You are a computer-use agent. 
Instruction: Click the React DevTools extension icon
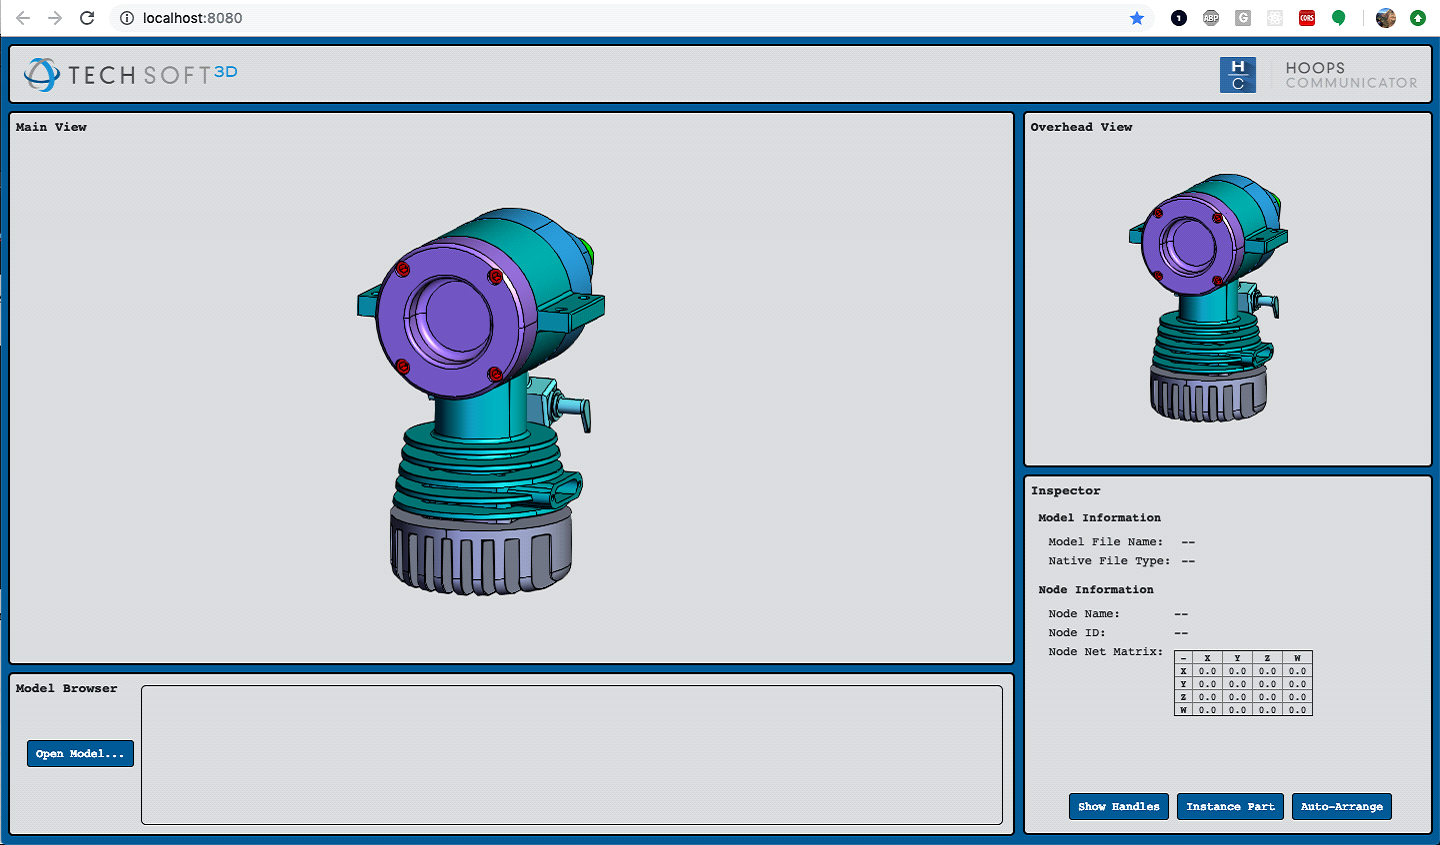click(1275, 18)
